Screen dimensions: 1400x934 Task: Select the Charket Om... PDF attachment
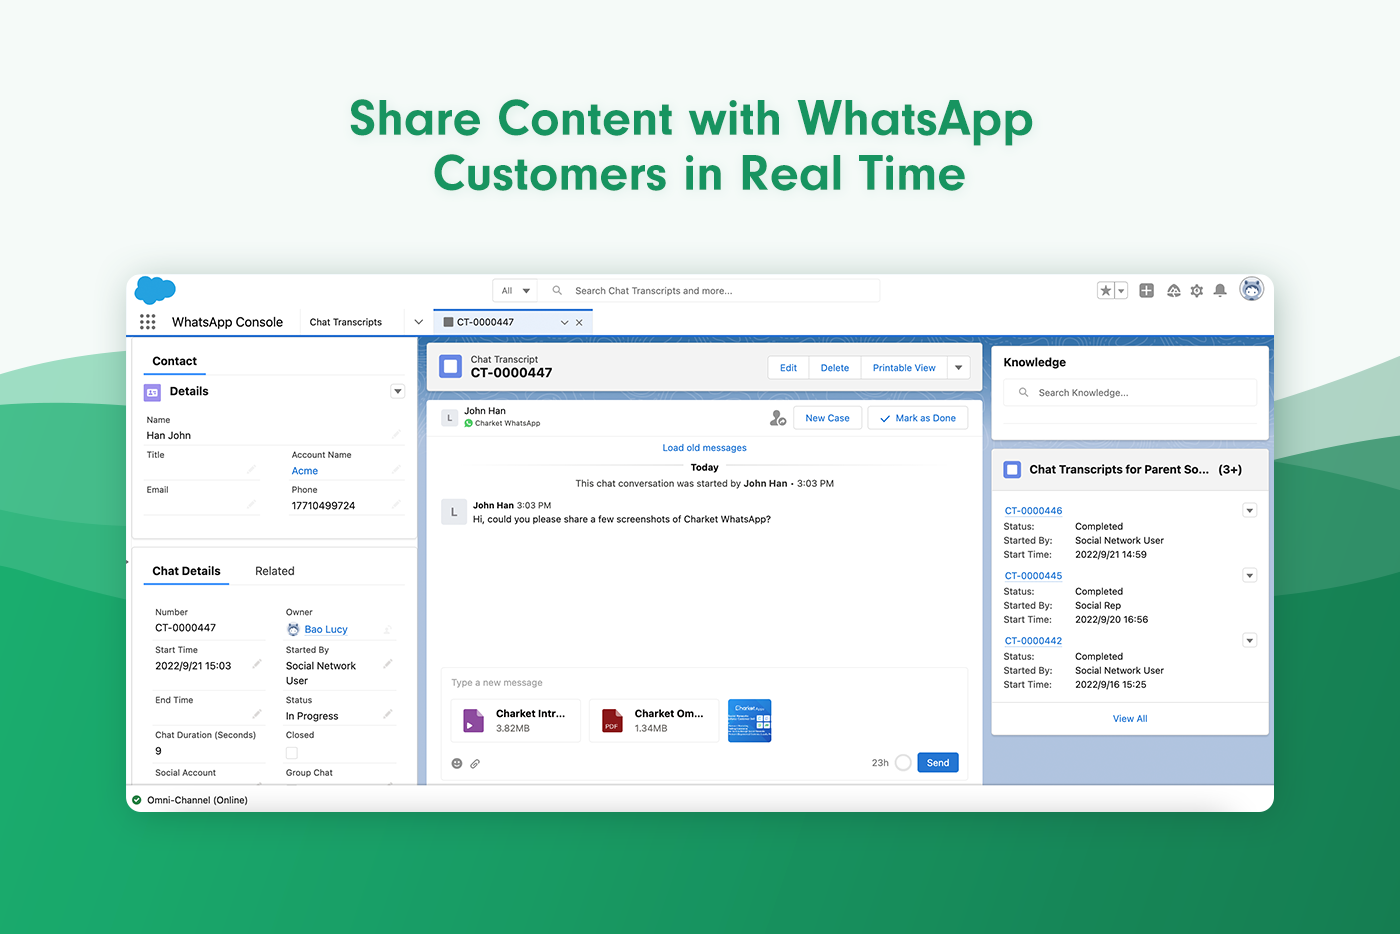[x=654, y=720]
